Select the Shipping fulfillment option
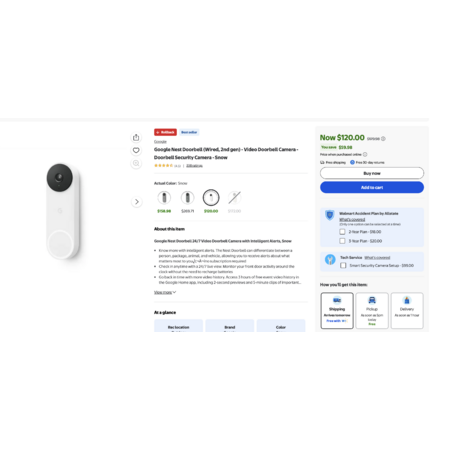Viewport: 450px width, 450px height. (x=337, y=311)
